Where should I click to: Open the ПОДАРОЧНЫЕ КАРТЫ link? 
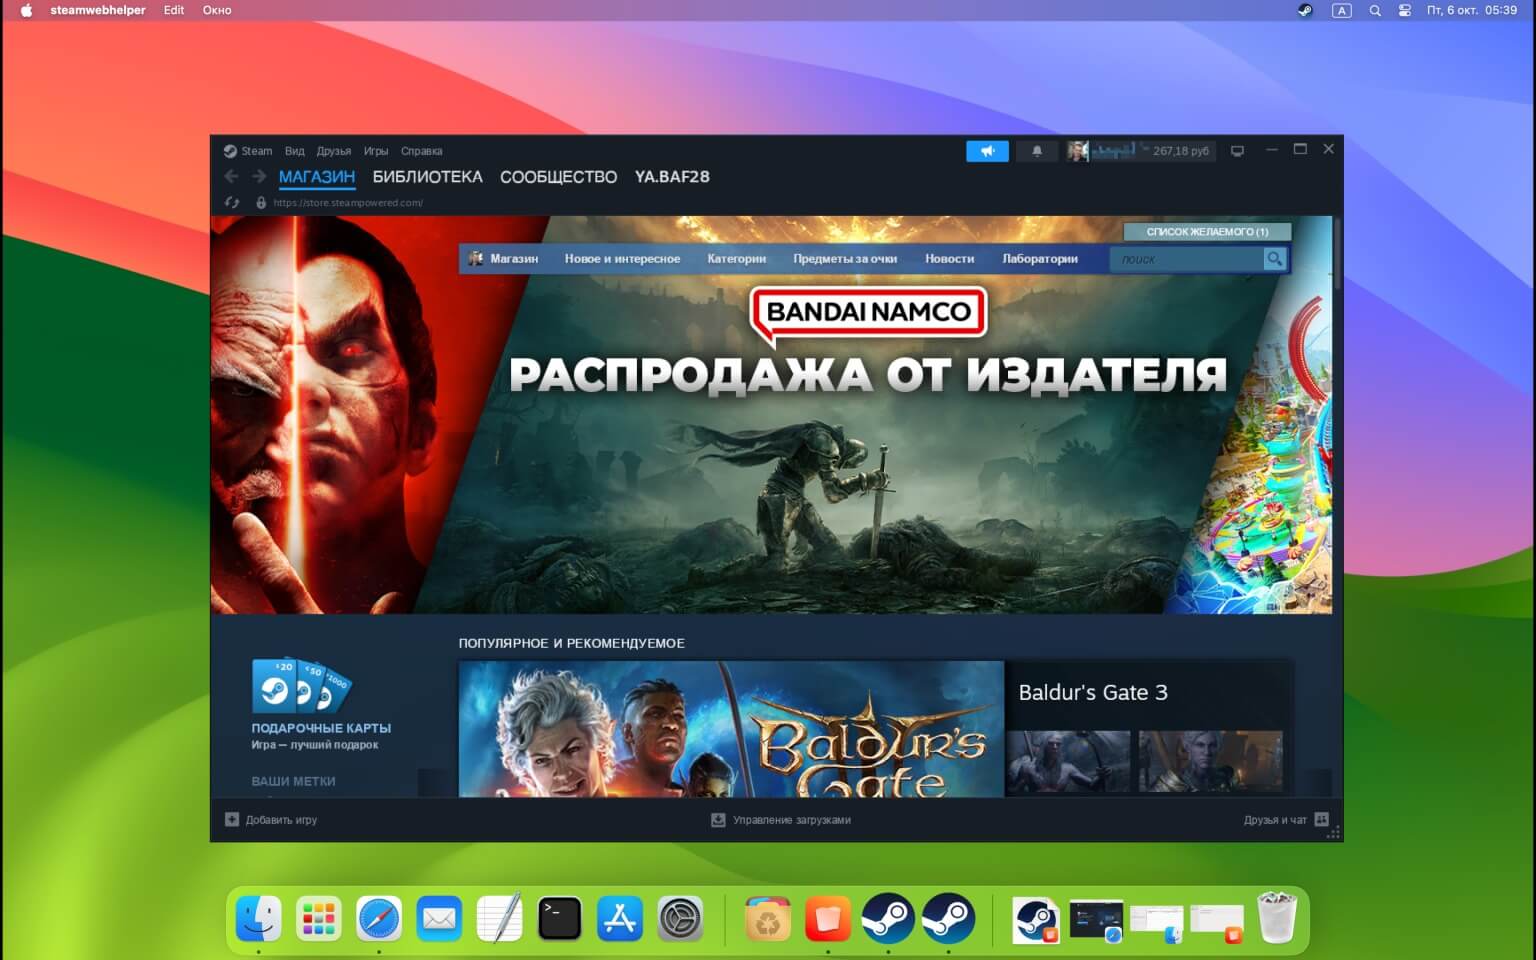(321, 728)
